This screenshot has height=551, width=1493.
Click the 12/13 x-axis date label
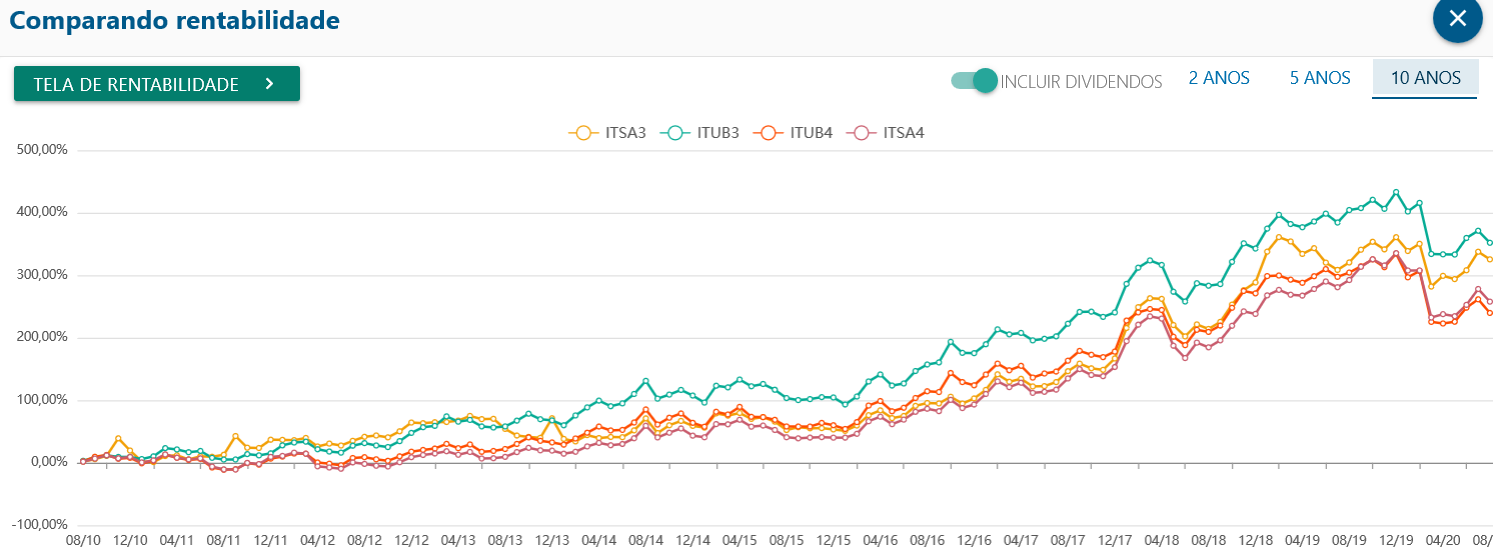click(x=553, y=540)
